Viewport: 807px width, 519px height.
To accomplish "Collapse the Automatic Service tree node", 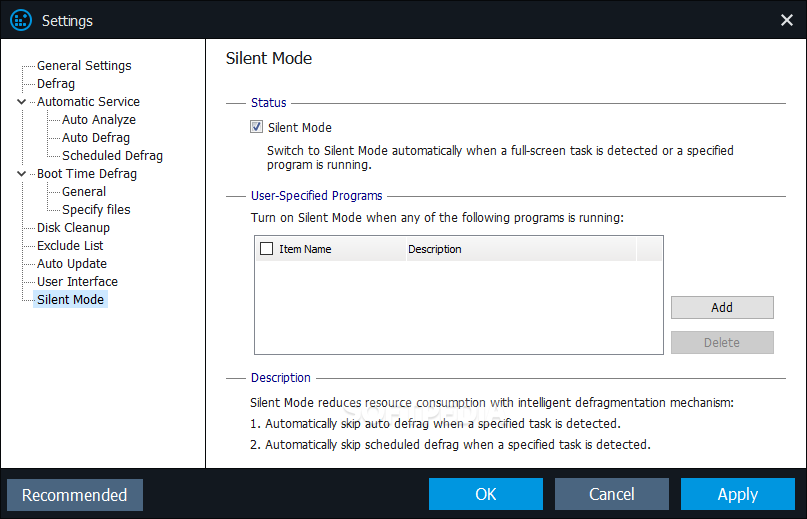I will coord(21,101).
